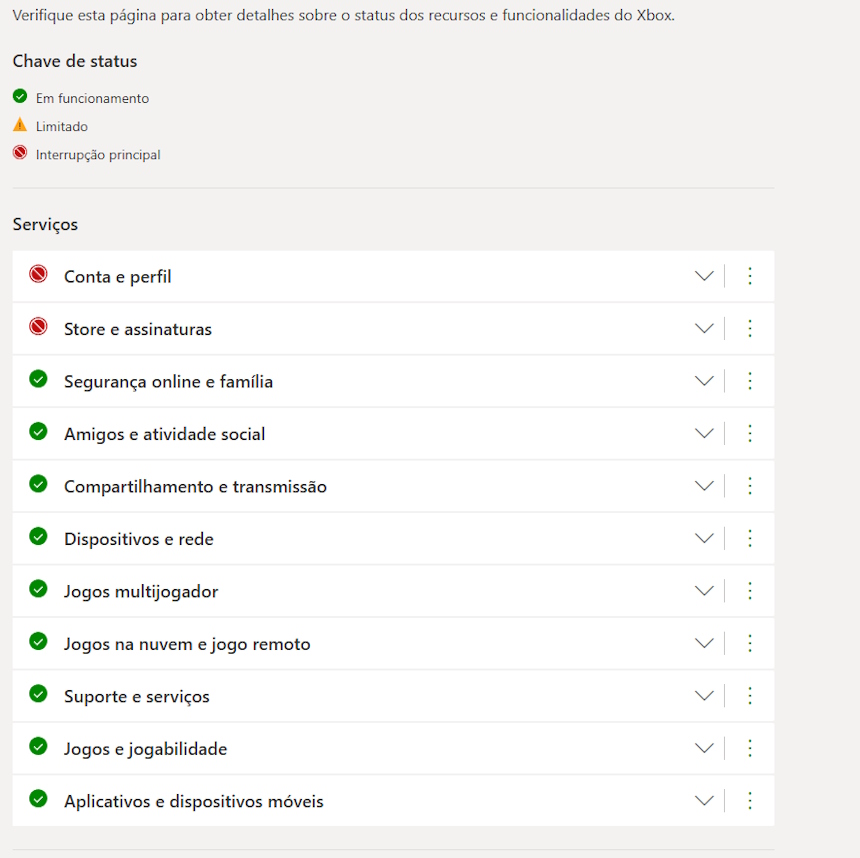Open more options for Compartilhamento e transmissão

pos(750,486)
